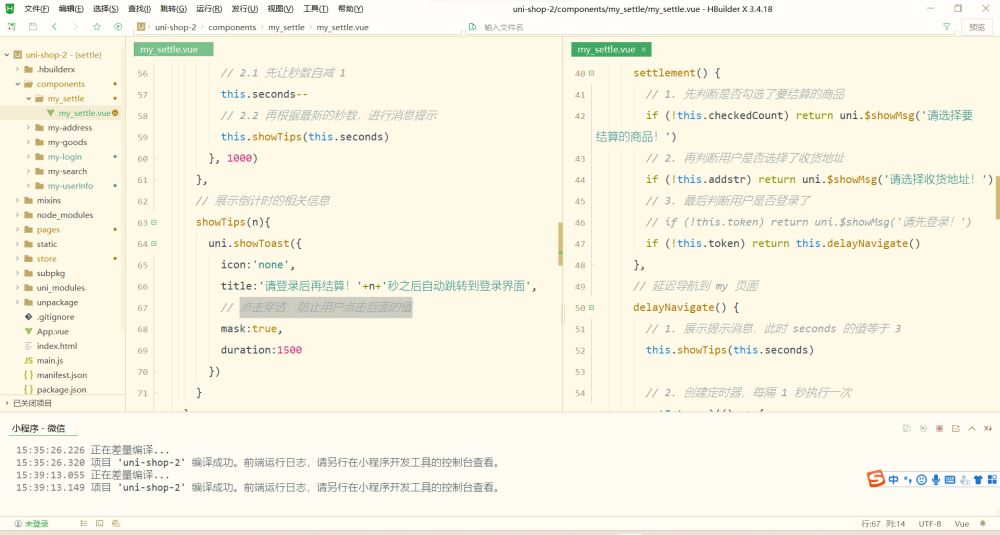Toggle fold marker at line 64
The height and width of the screenshot is (535, 1000).
pyautogui.click(x=154, y=244)
